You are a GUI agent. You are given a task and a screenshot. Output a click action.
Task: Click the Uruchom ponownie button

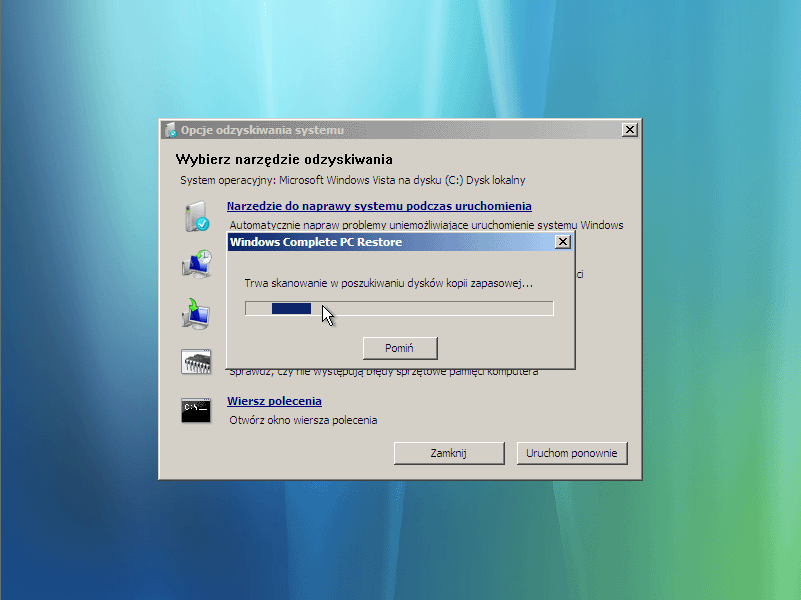pyautogui.click(x=572, y=453)
